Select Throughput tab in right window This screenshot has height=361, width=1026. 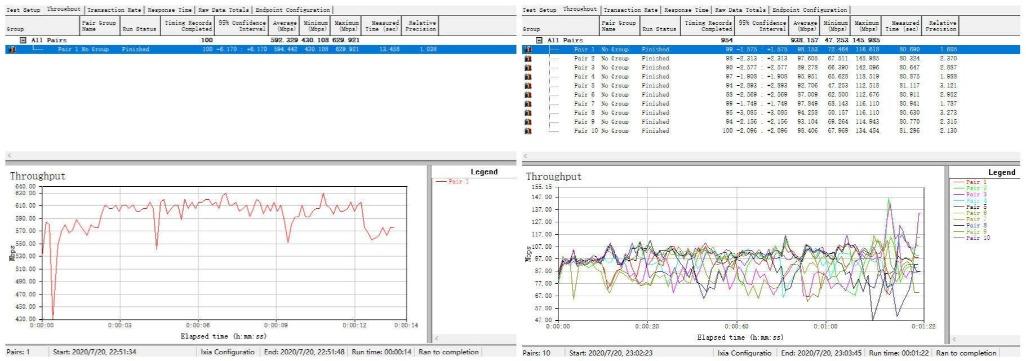click(x=580, y=10)
